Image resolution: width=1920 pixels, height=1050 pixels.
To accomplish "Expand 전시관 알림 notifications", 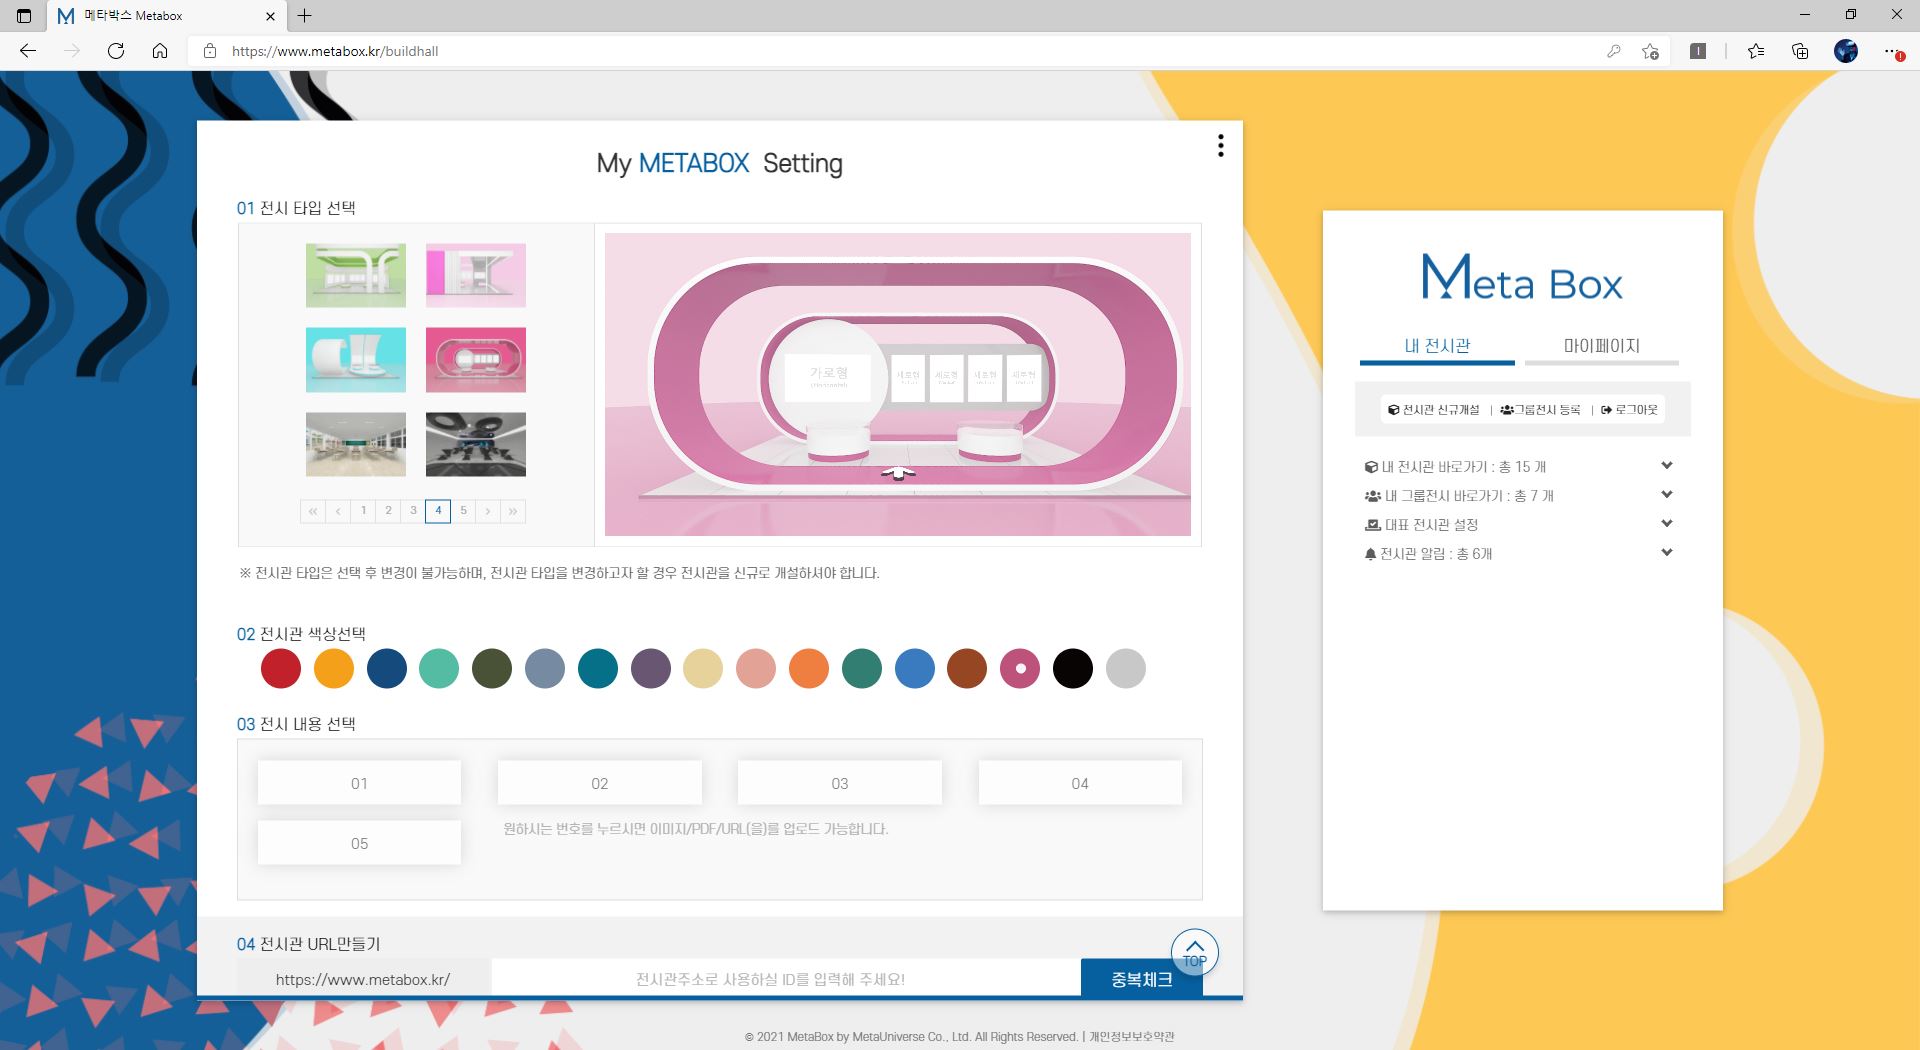I will coord(1666,553).
